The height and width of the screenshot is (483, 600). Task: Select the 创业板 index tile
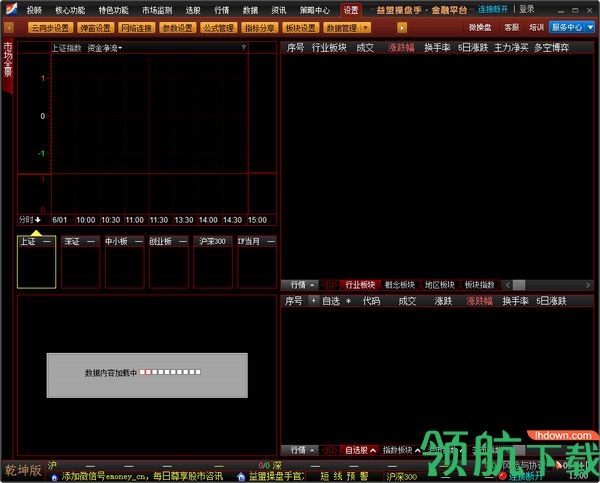pyautogui.click(x=169, y=262)
